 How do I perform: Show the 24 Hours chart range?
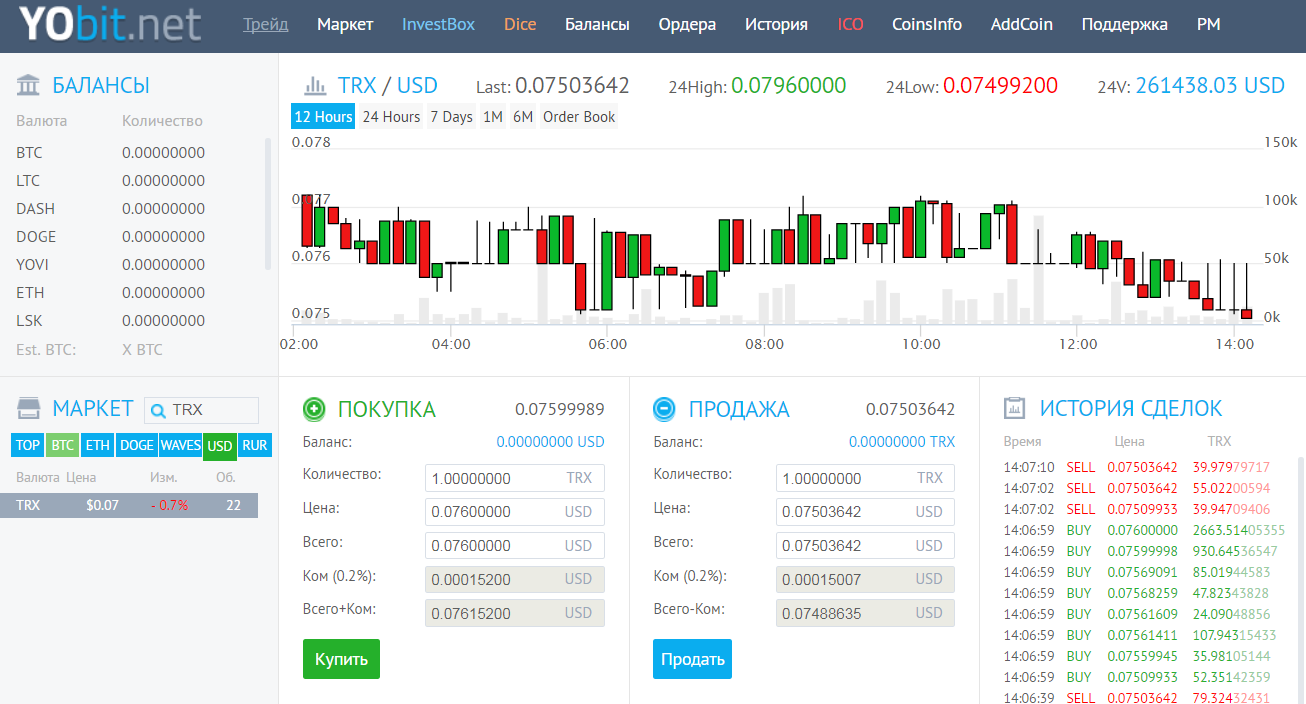point(391,117)
